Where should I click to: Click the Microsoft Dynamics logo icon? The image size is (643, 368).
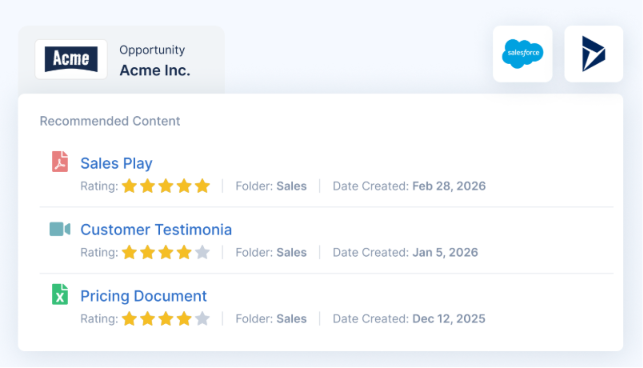pos(593,54)
